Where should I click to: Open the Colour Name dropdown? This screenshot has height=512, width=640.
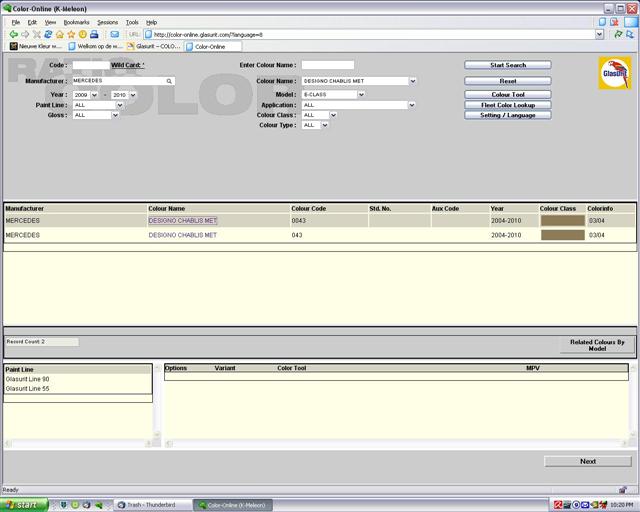[413, 81]
